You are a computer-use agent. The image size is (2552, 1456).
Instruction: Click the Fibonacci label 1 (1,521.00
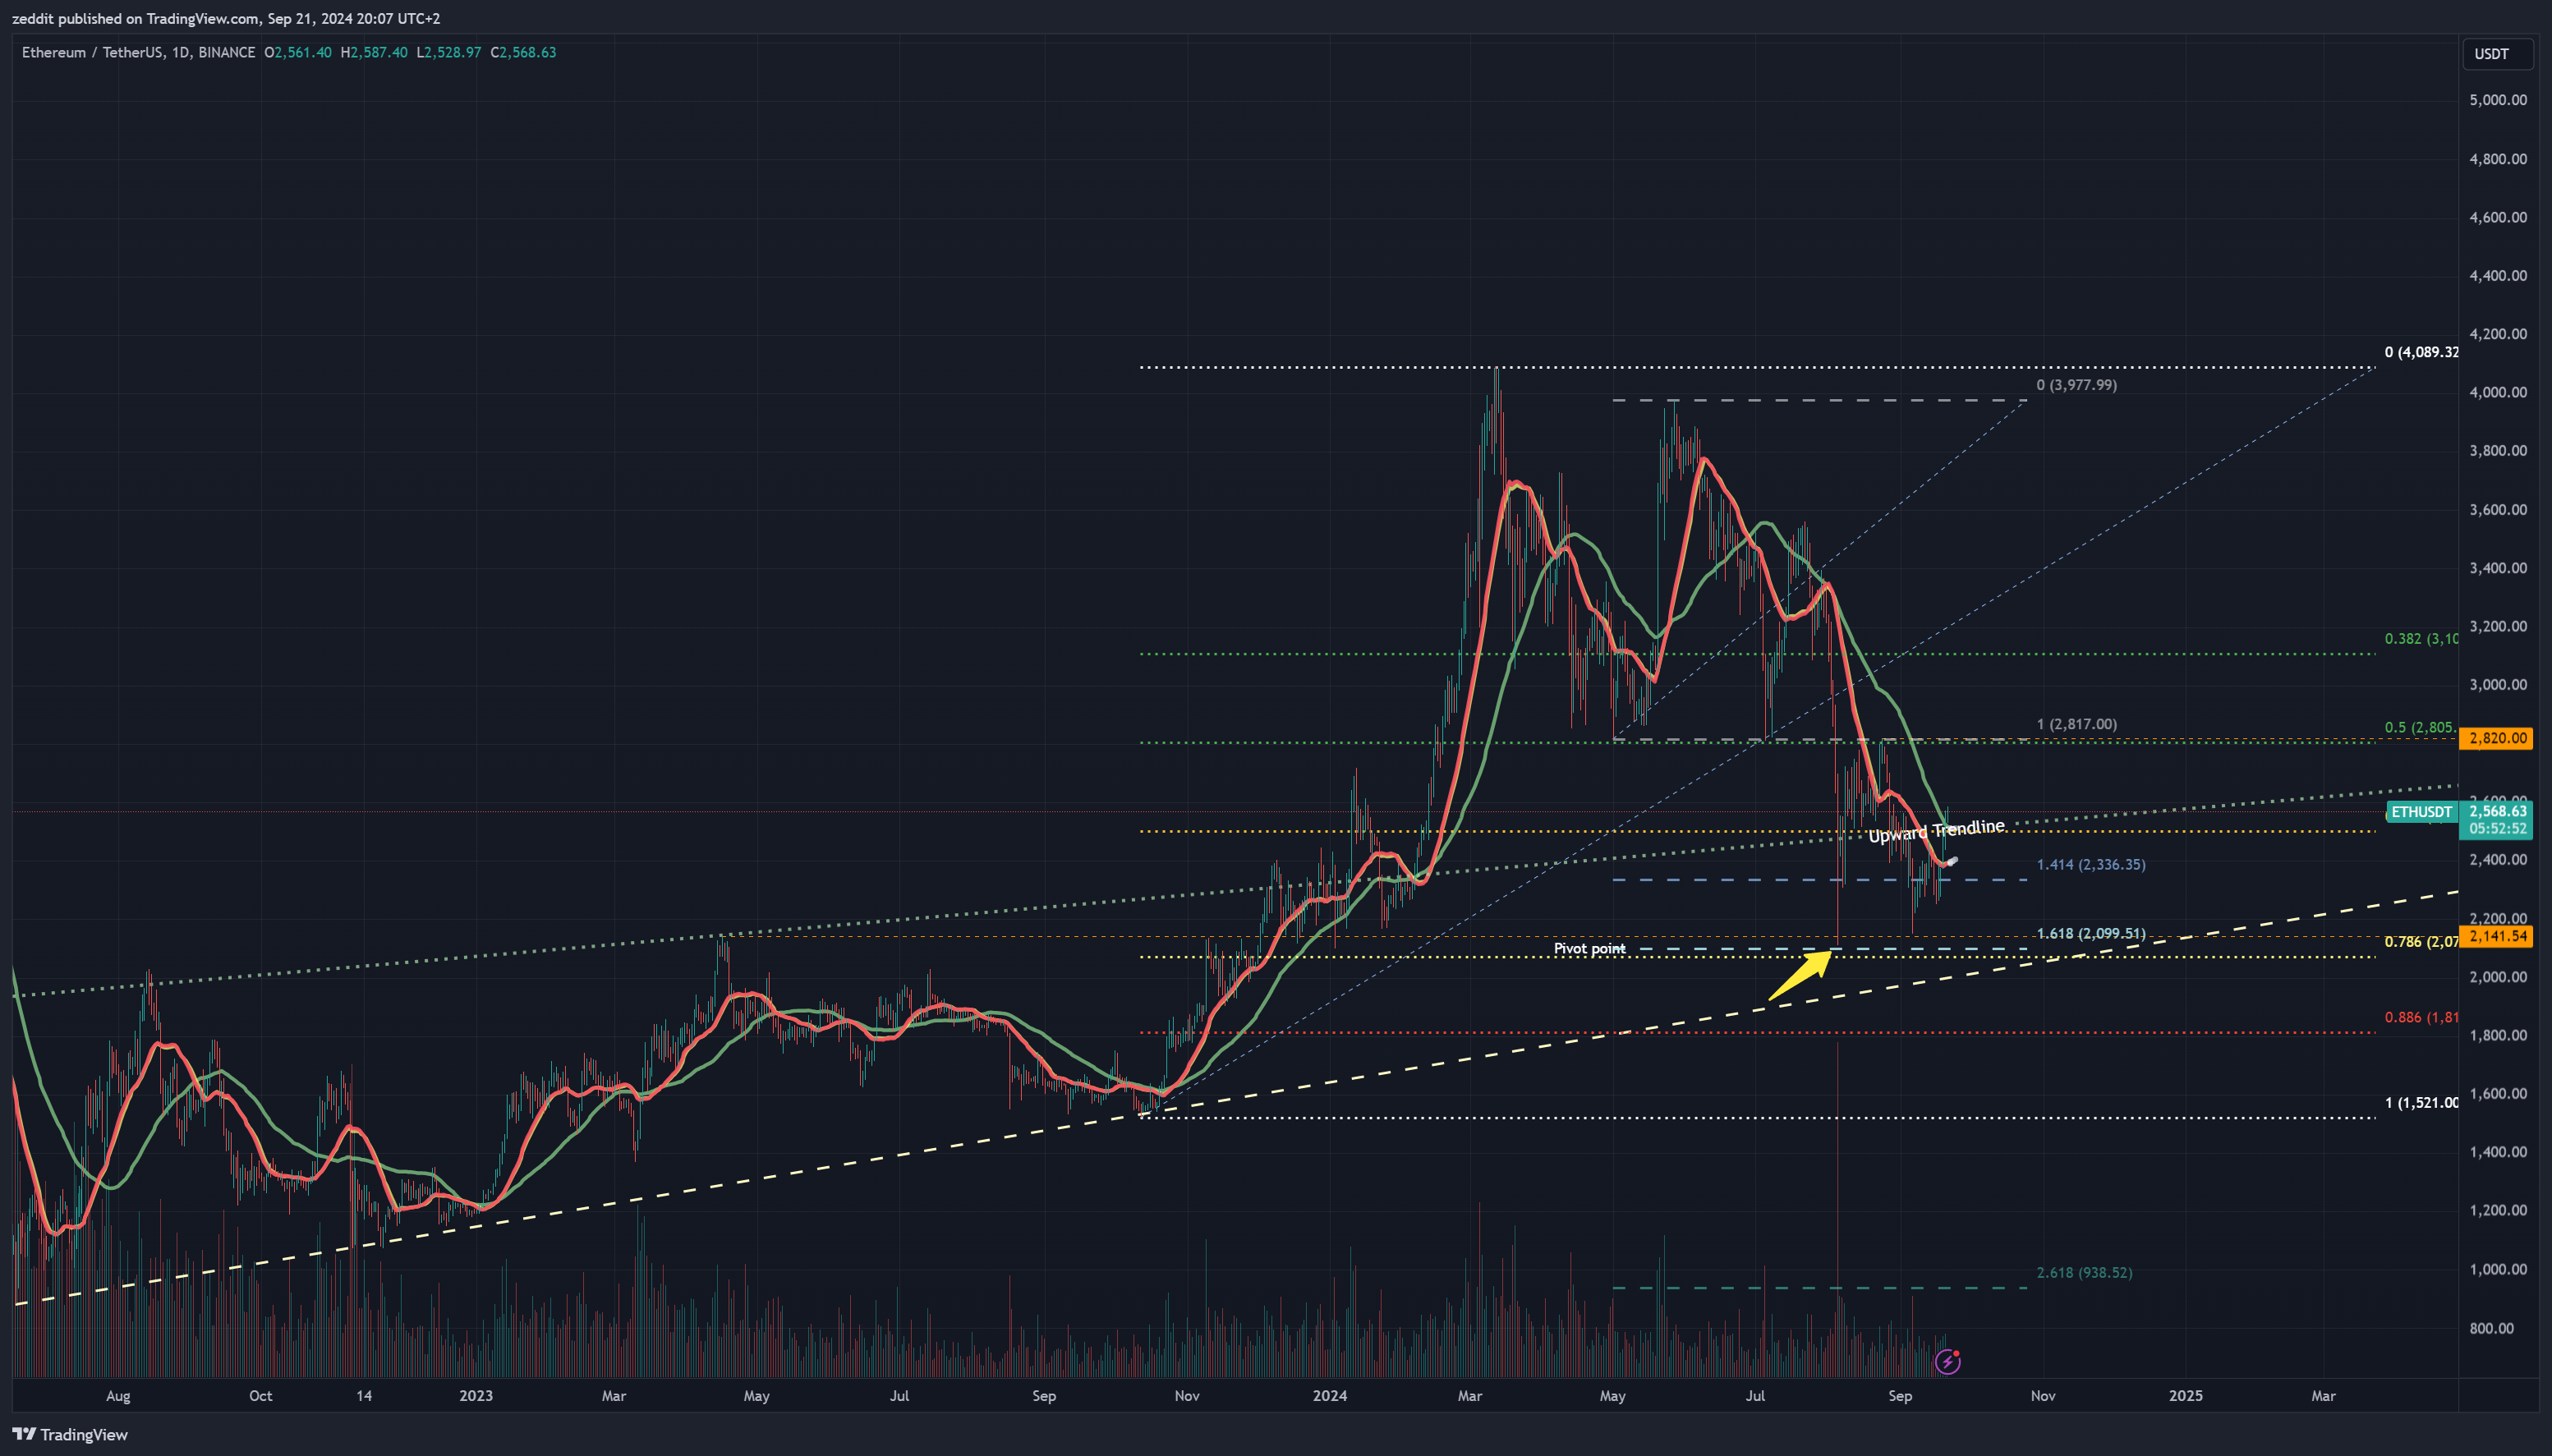click(2421, 1102)
